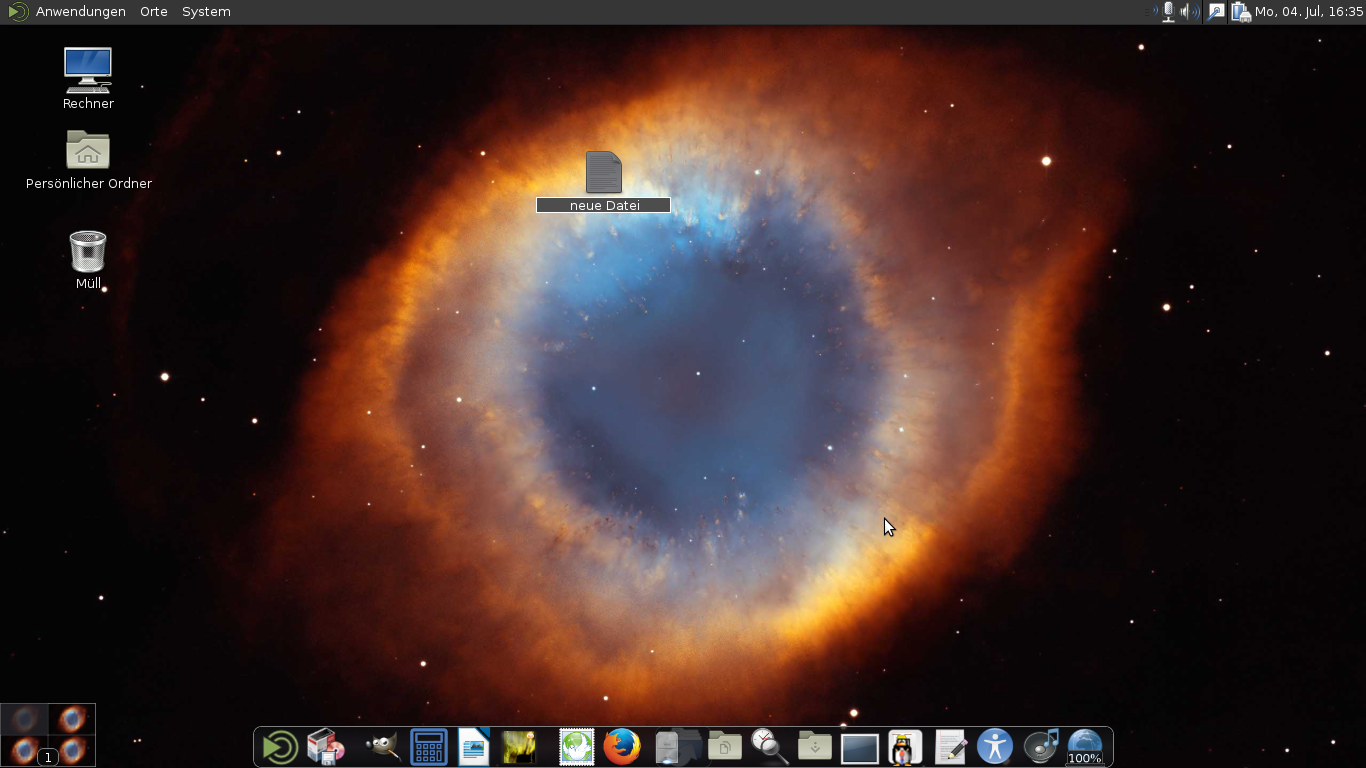
Task: Open accessibility settings icon in dock
Action: coord(995,747)
